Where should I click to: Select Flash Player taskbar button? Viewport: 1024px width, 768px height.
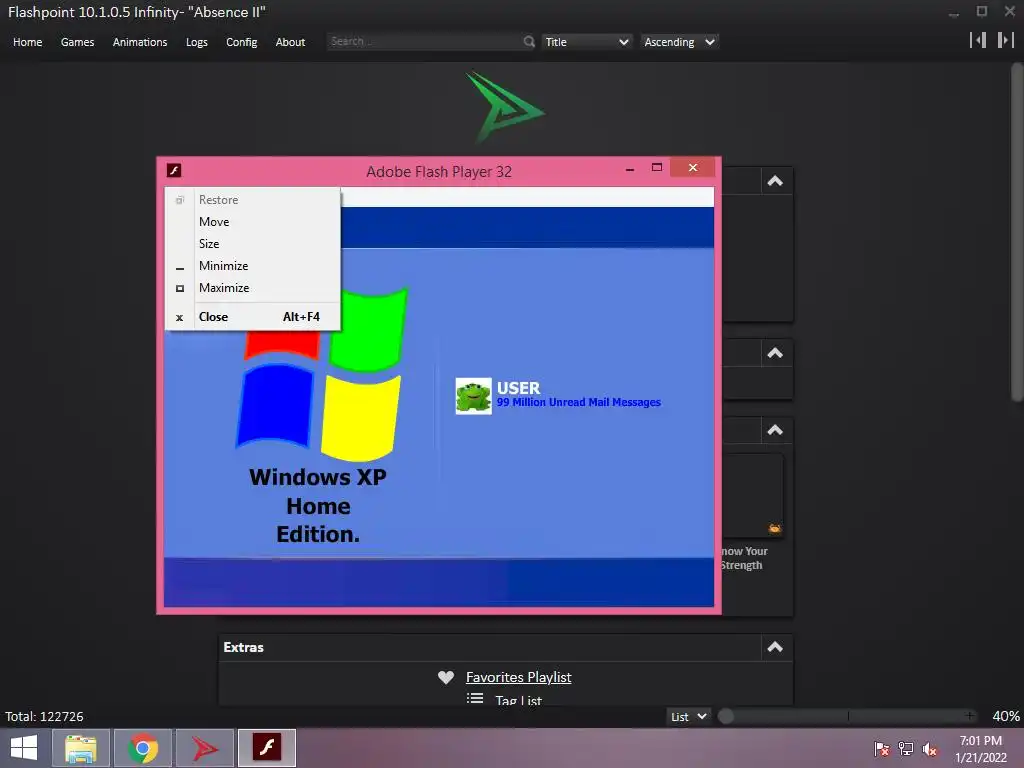click(266, 748)
